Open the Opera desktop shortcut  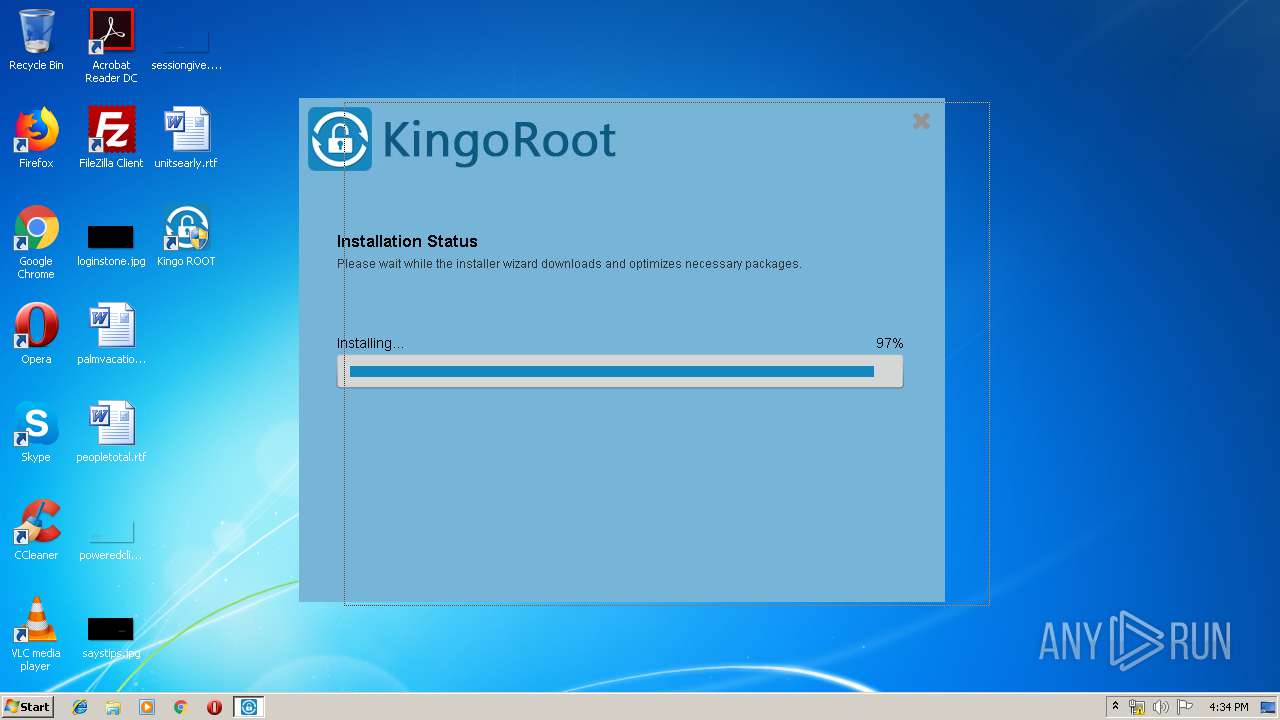tap(36, 334)
